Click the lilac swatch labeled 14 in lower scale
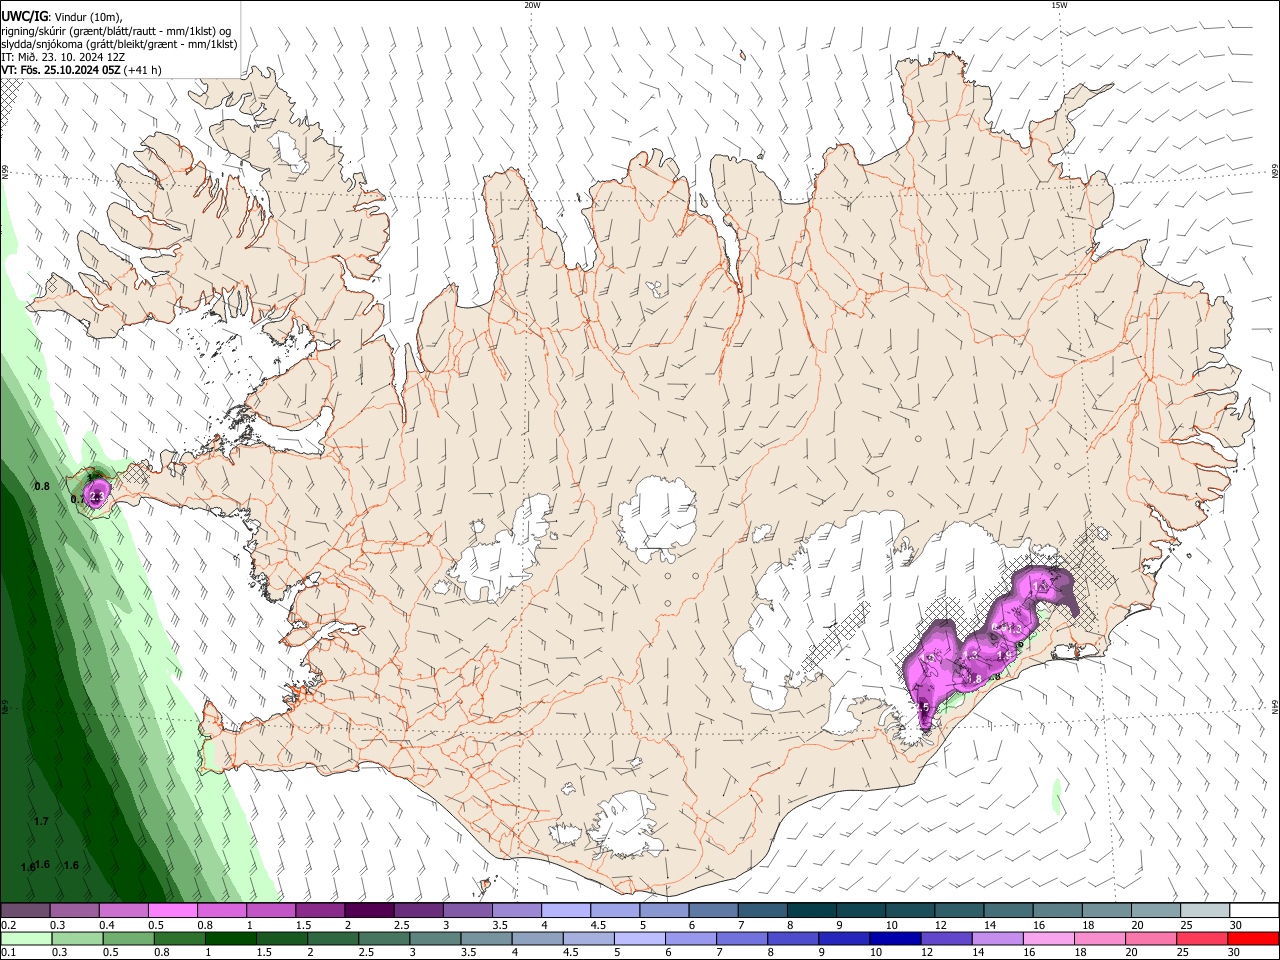The height and width of the screenshot is (960, 1280). (x=998, y=939)
